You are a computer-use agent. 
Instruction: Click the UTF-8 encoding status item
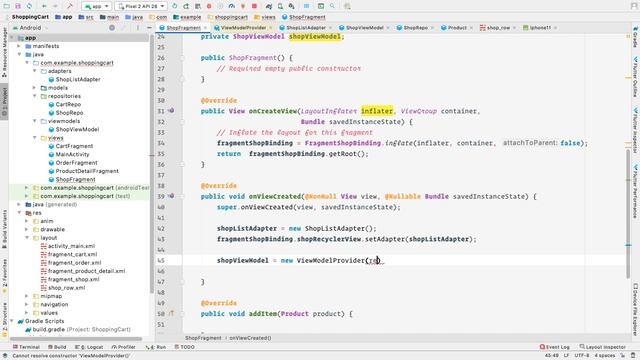coord(582,356)
